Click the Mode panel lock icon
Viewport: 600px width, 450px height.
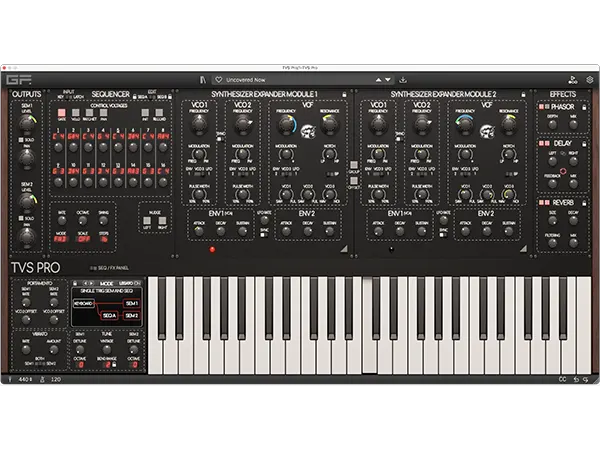click(75, 283)
